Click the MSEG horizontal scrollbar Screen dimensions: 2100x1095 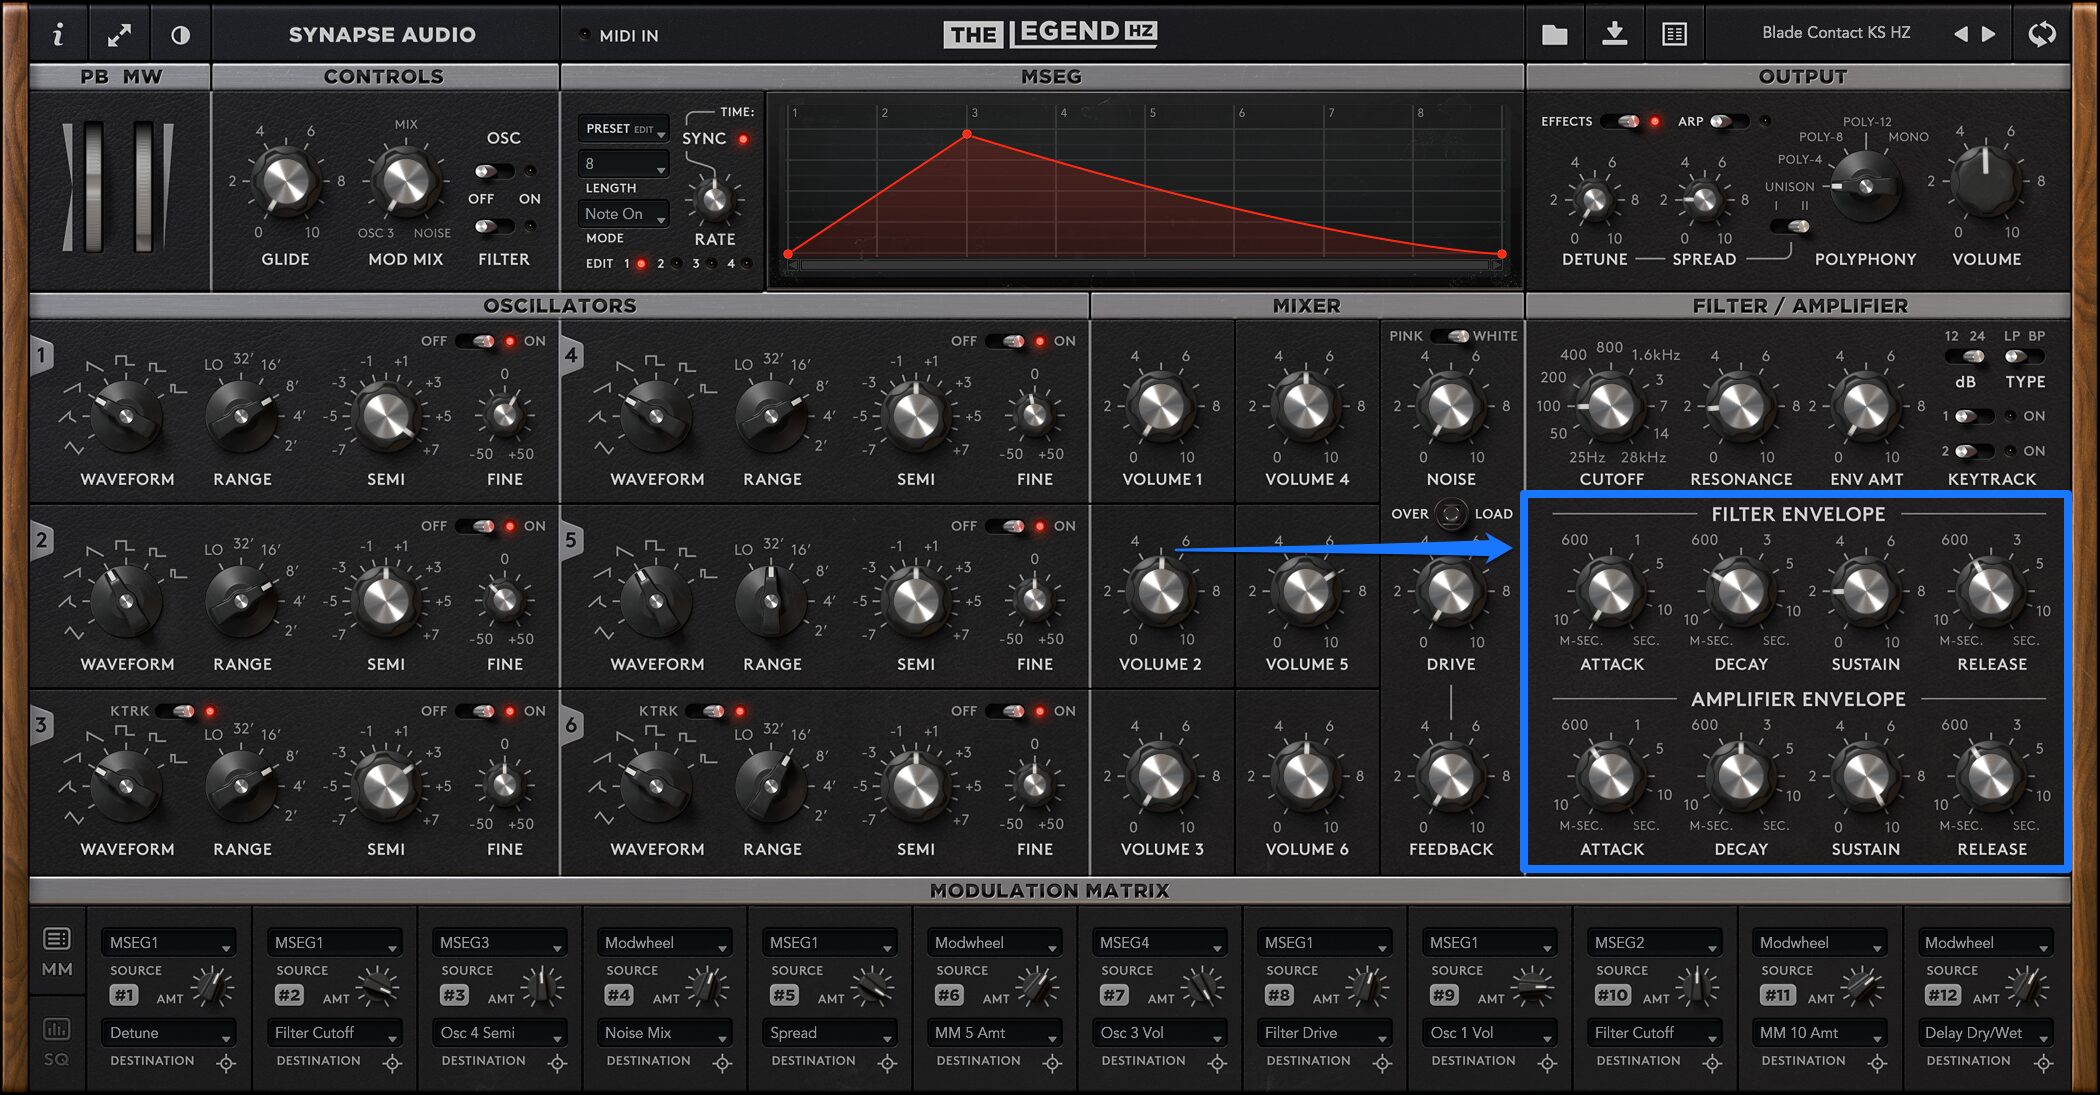point(1145,265)
